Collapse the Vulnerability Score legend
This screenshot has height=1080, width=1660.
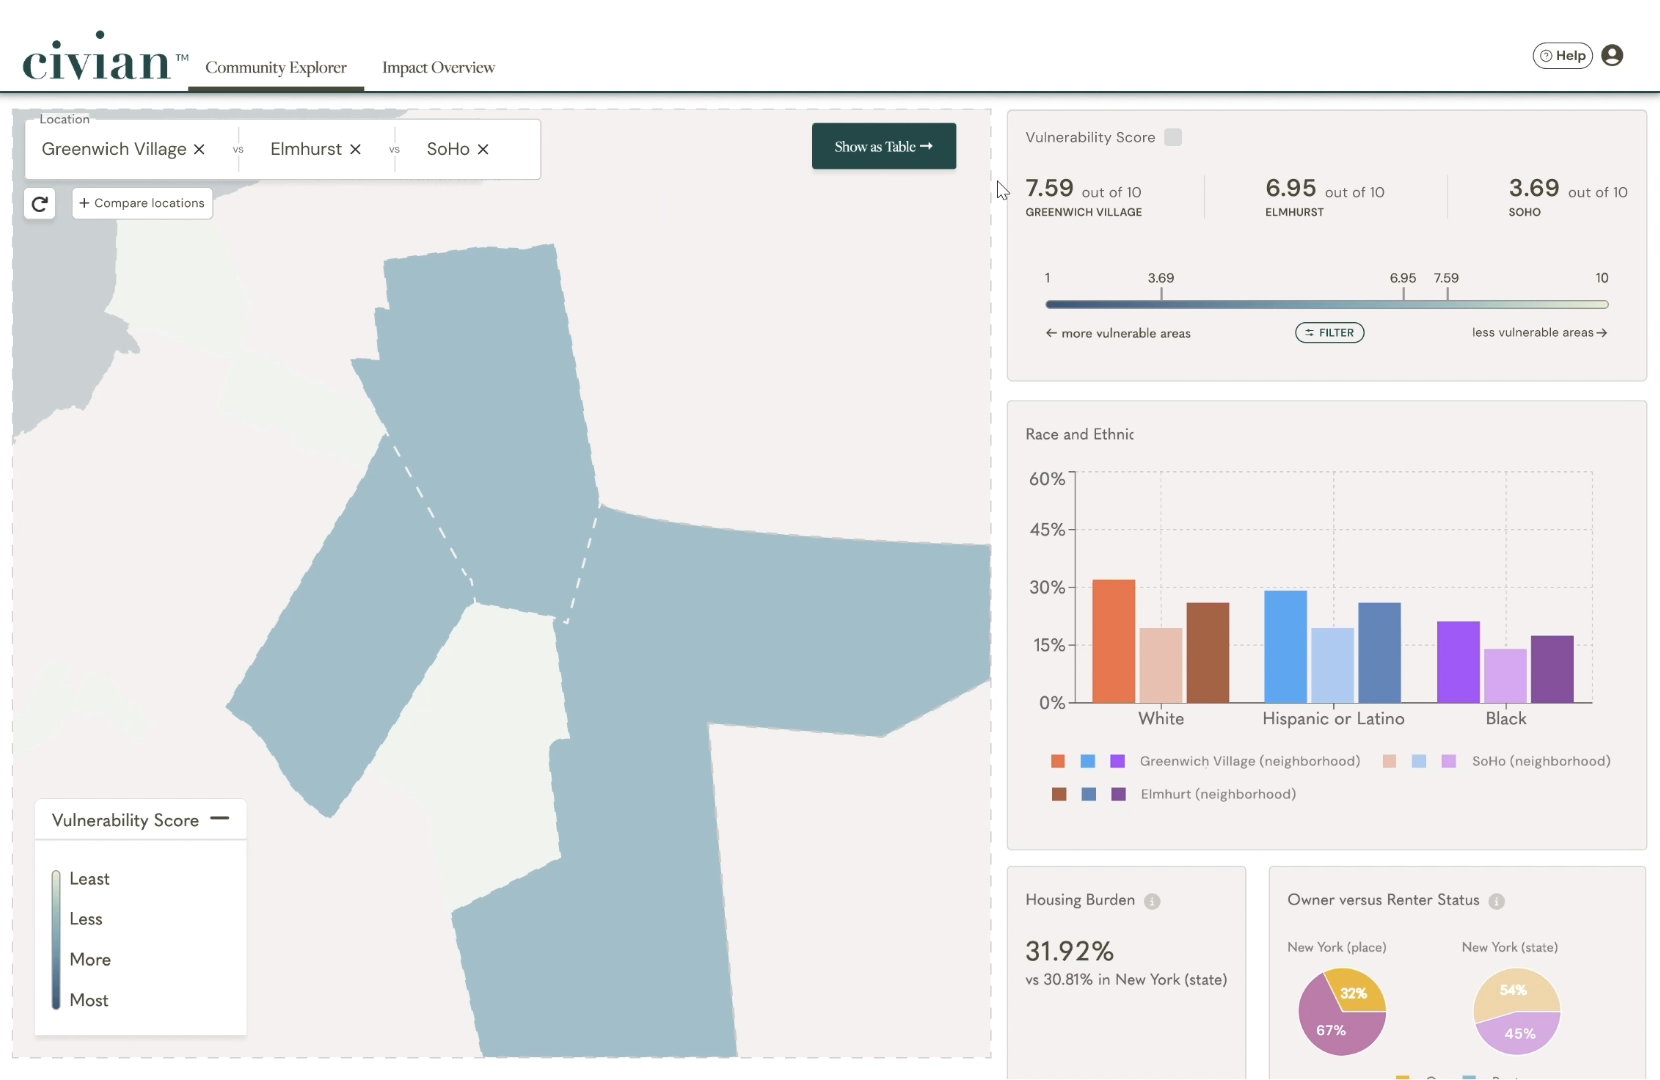click(220, 819)
